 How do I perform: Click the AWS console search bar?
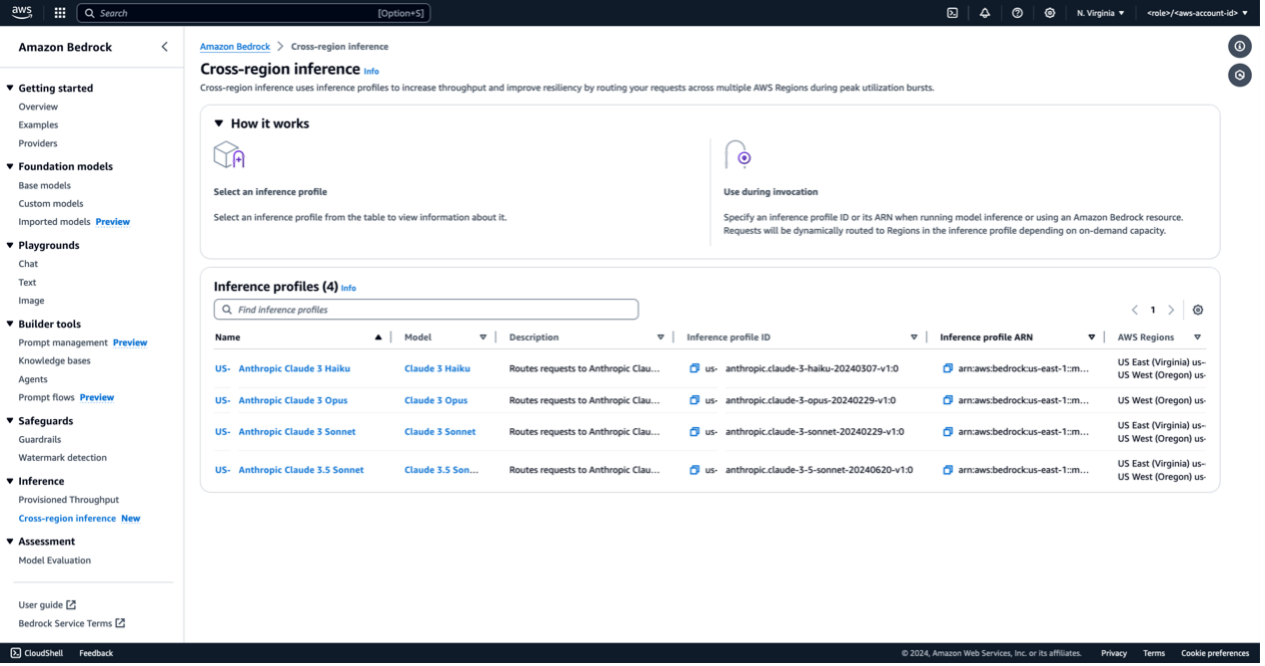(254, 13)
